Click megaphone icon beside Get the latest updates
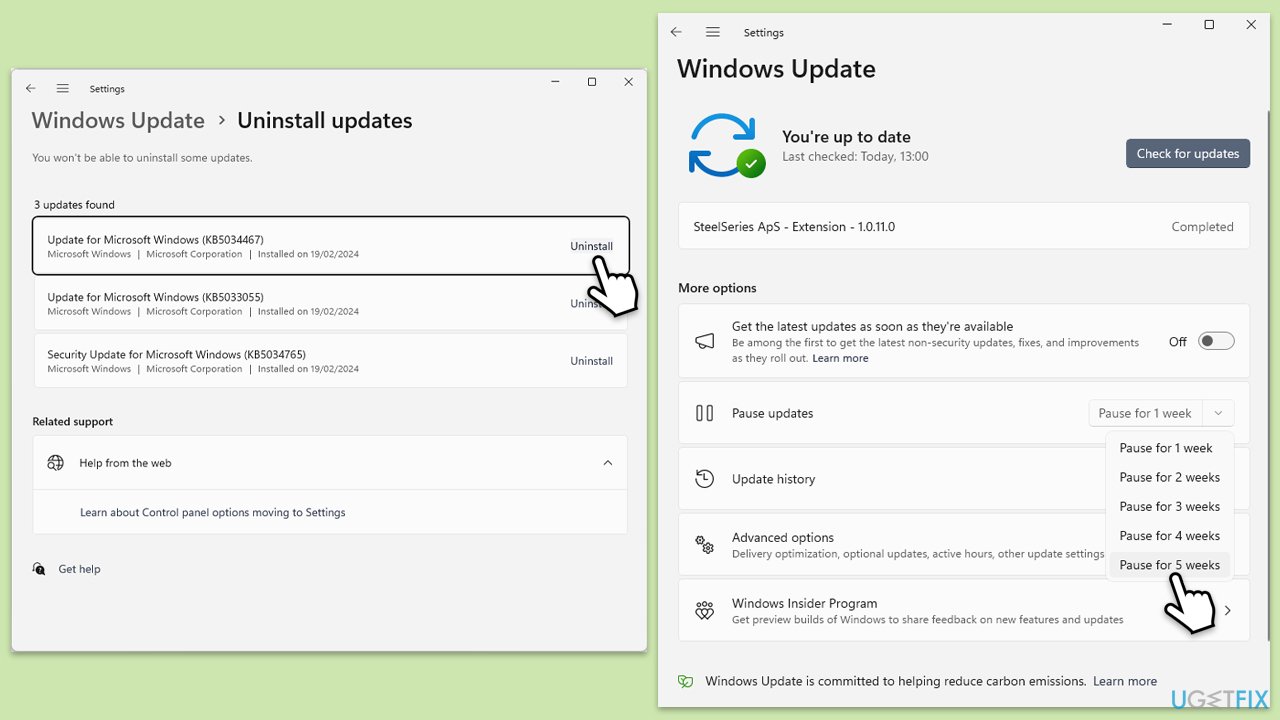1280x720 pixels. [705, 341]
